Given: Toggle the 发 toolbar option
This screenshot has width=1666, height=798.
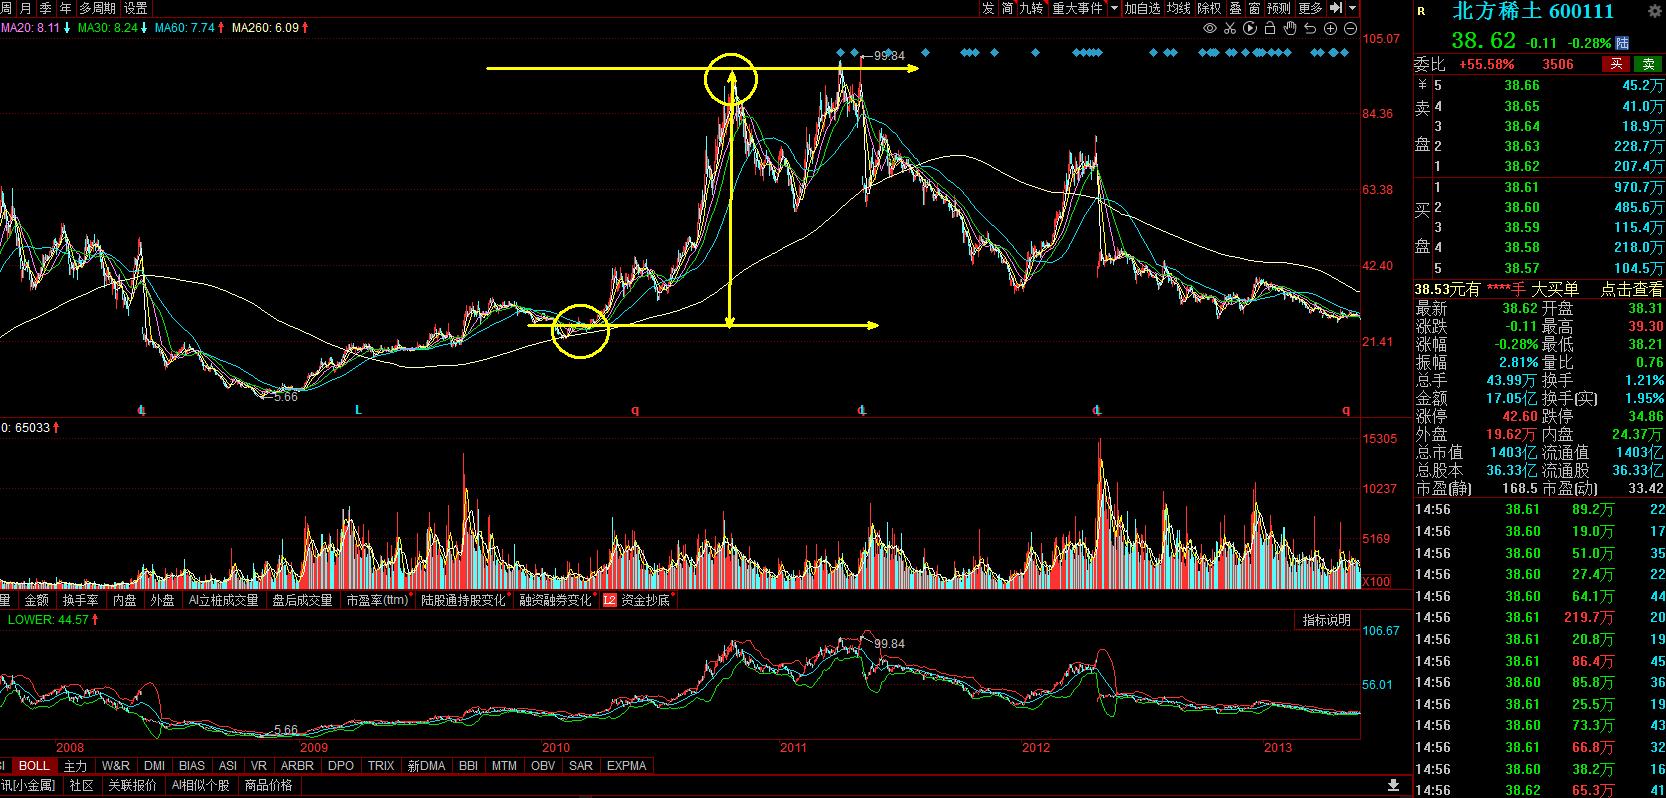Looking at the screenshot, I should (988, 8).
